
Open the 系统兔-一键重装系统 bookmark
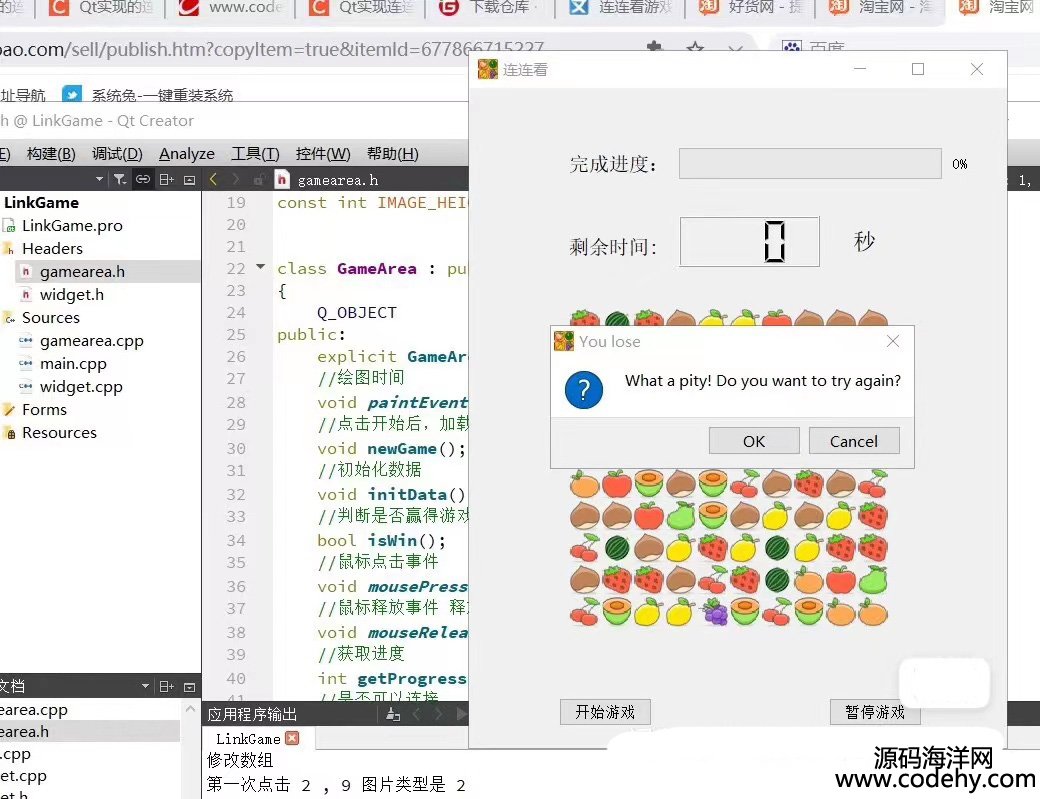tap(148, 95)
